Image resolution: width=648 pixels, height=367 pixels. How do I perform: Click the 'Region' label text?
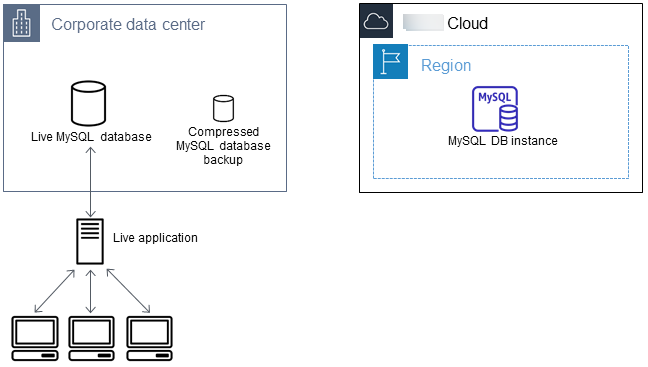coord(446,65)
